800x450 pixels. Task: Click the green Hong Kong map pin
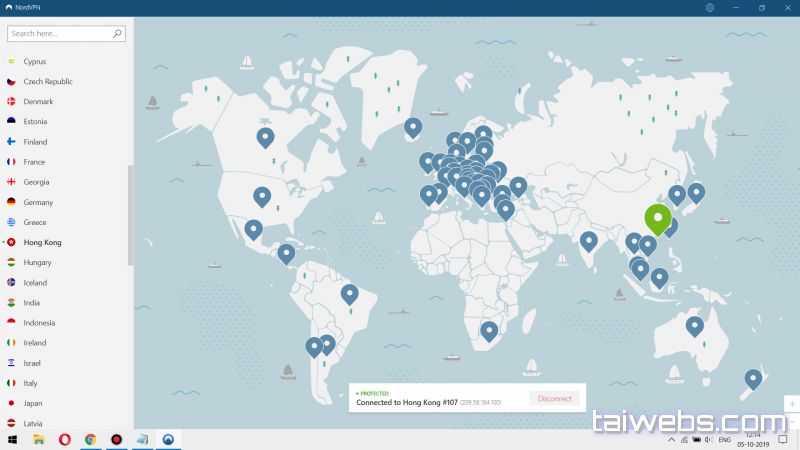point(657,216)
